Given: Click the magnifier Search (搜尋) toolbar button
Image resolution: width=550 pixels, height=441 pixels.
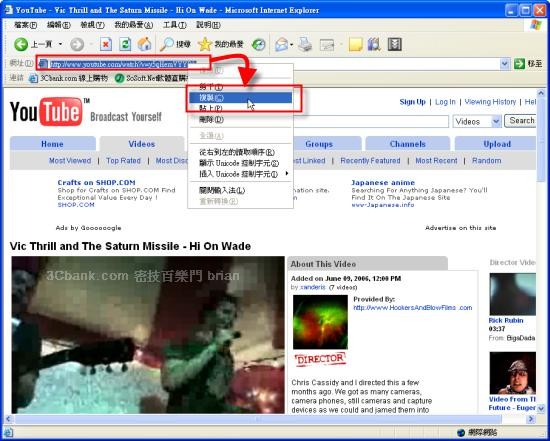Looking at the screenshot, I should pos(175,44).
